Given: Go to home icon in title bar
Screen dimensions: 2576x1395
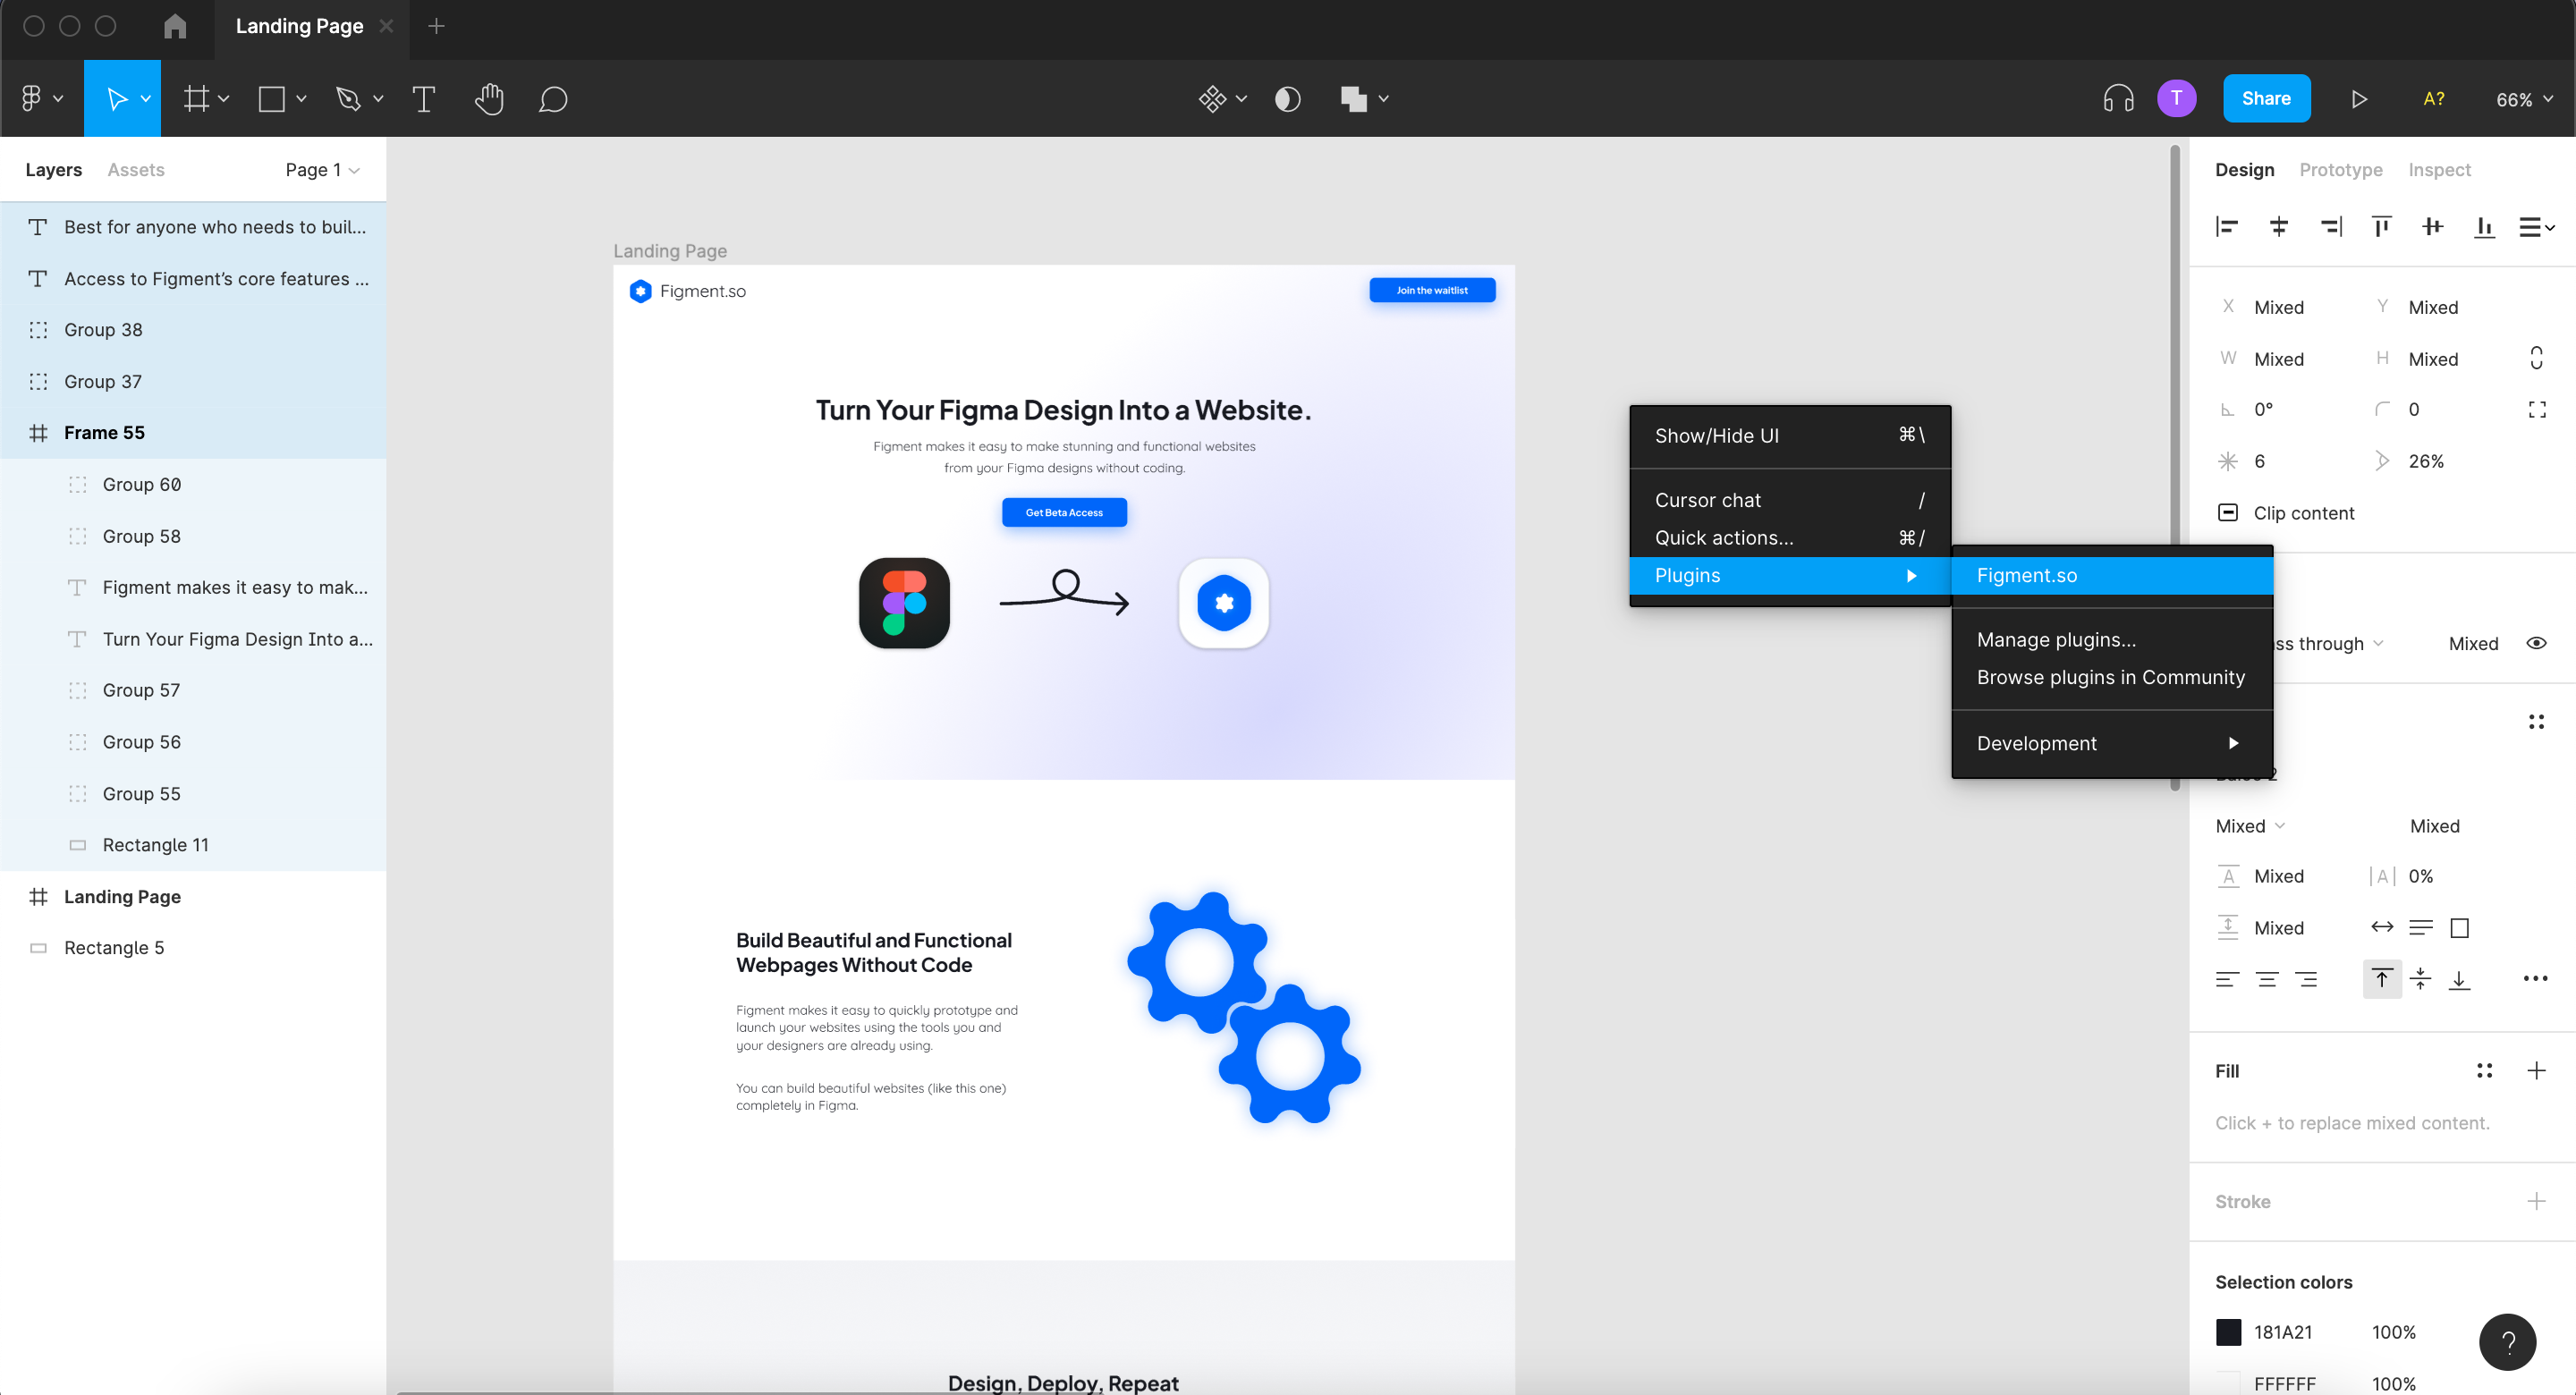Looking at the screenshot, I should (175, 26).
